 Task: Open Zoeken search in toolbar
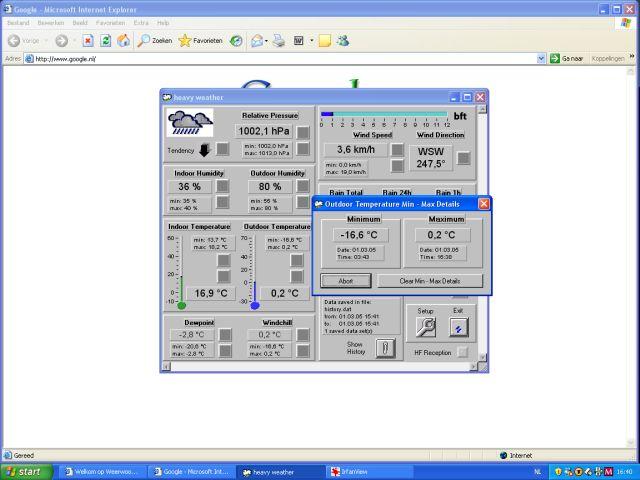point(155,41)
